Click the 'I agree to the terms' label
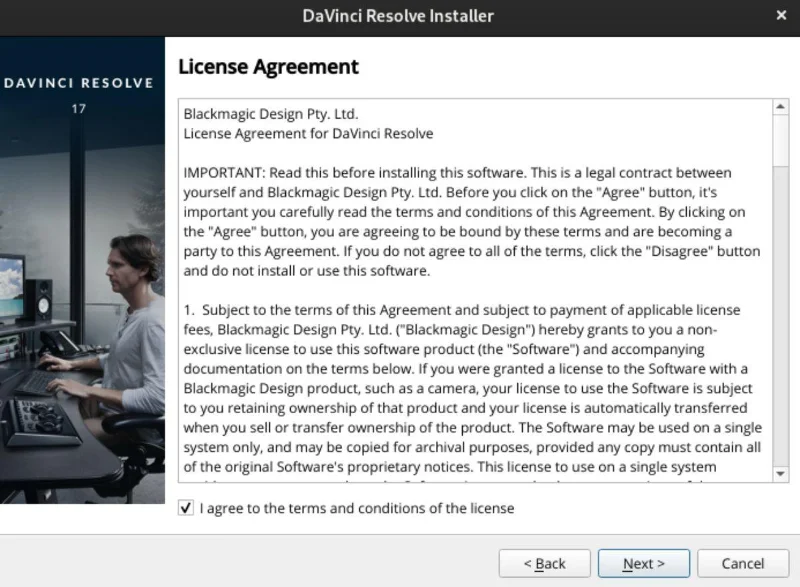 click(x=357, y=508)
